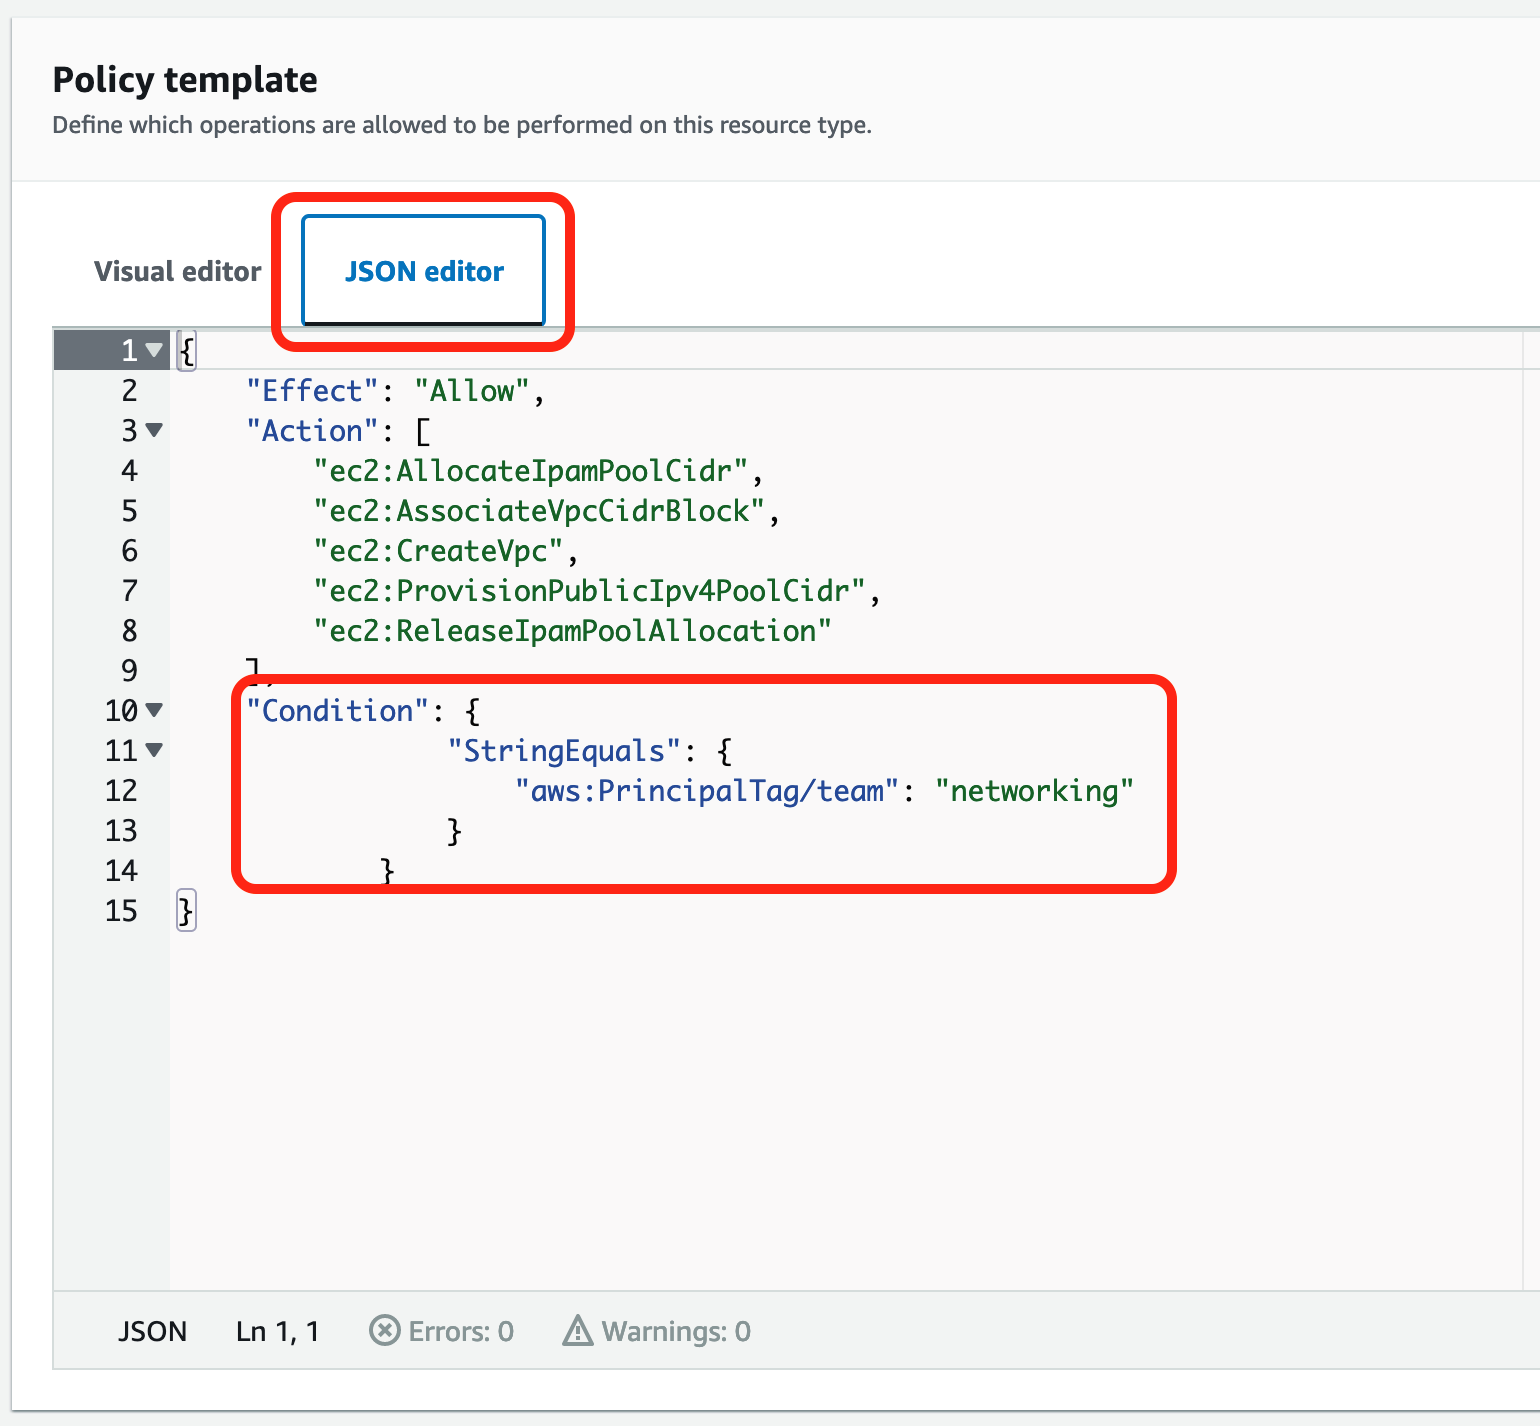Collapse the root object on line 1
1540x1426 pixels.
point(154,350)
